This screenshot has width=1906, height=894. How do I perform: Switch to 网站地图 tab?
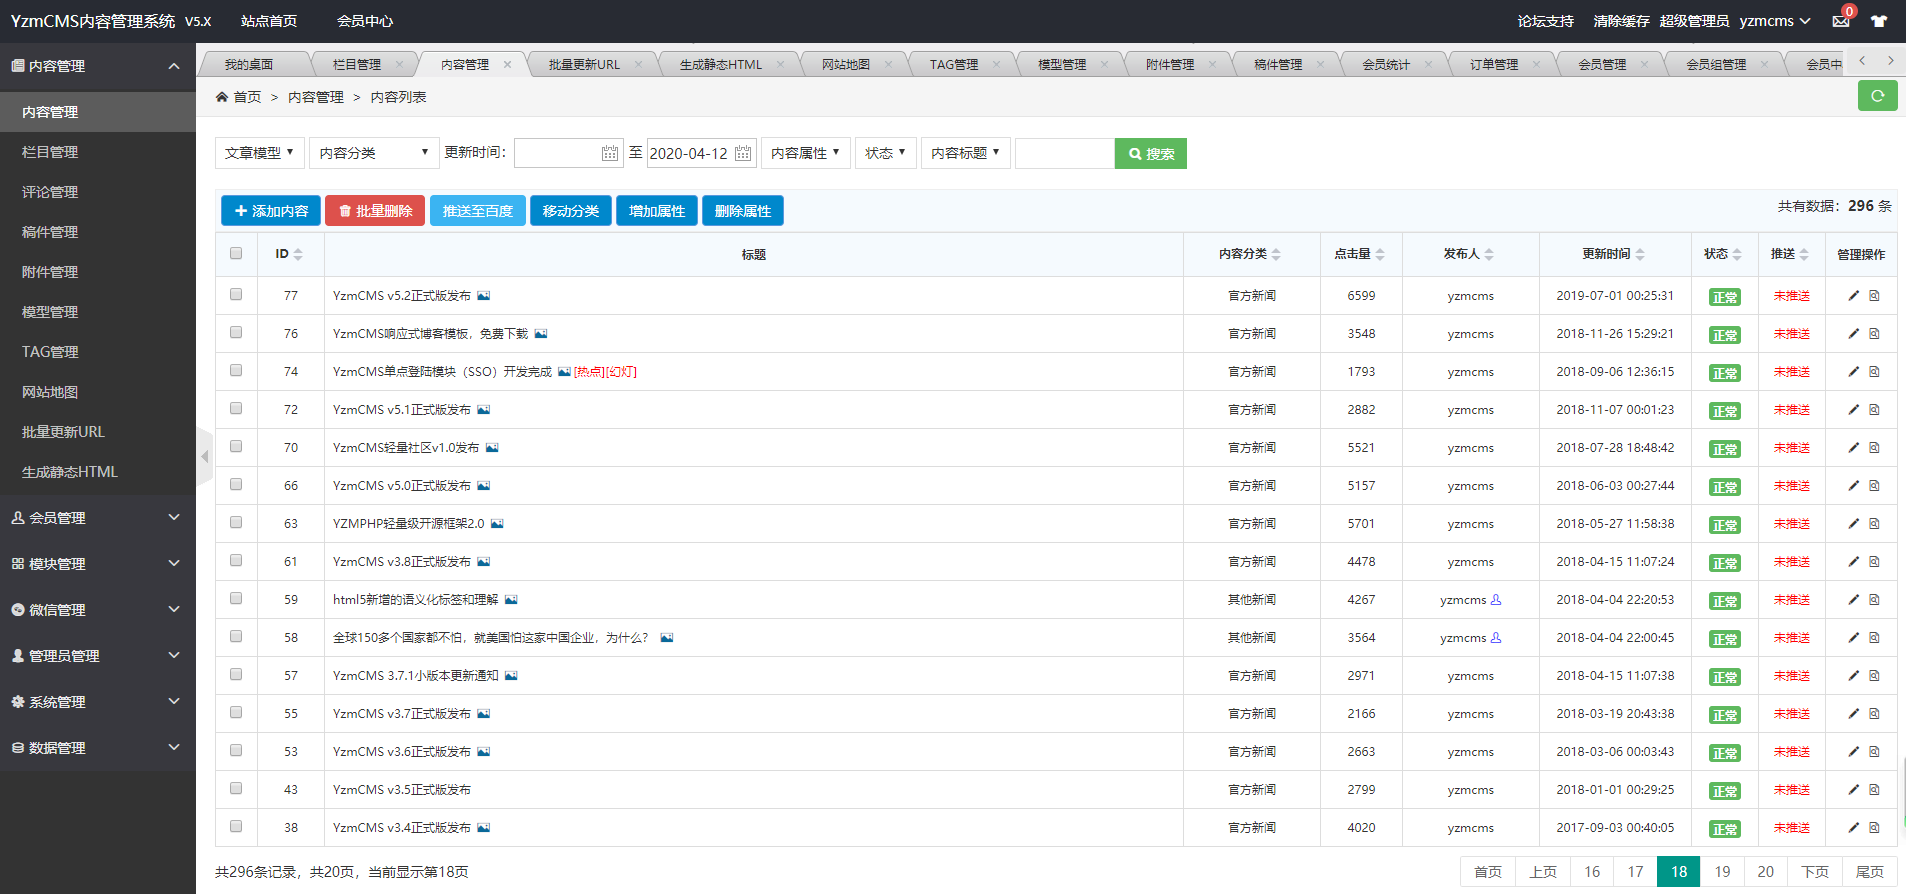(x=845, y=64)
